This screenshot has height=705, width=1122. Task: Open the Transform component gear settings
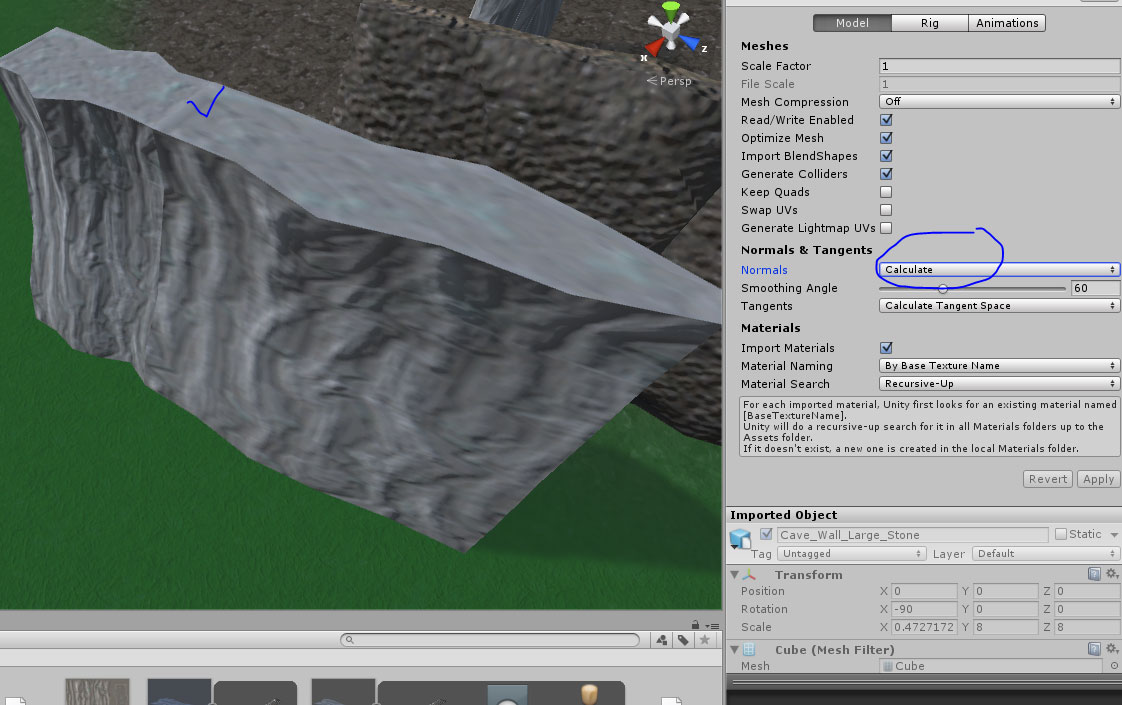click(x=1111, y=573)
